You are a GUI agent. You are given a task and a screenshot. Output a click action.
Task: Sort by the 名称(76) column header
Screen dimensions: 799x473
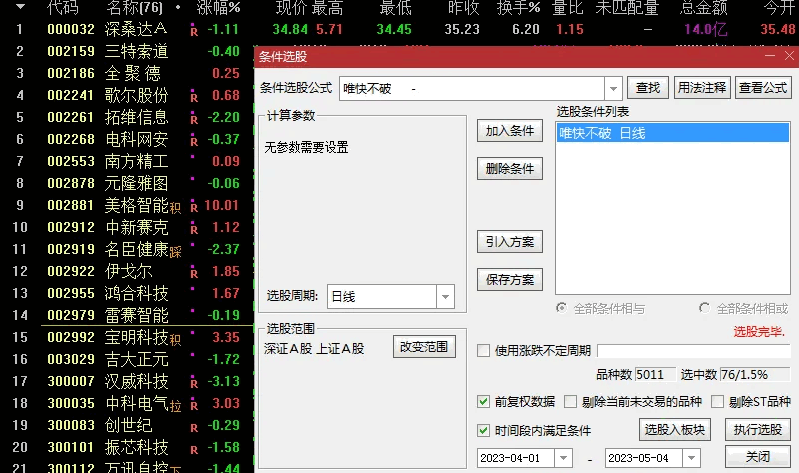[x=134, y=8]
